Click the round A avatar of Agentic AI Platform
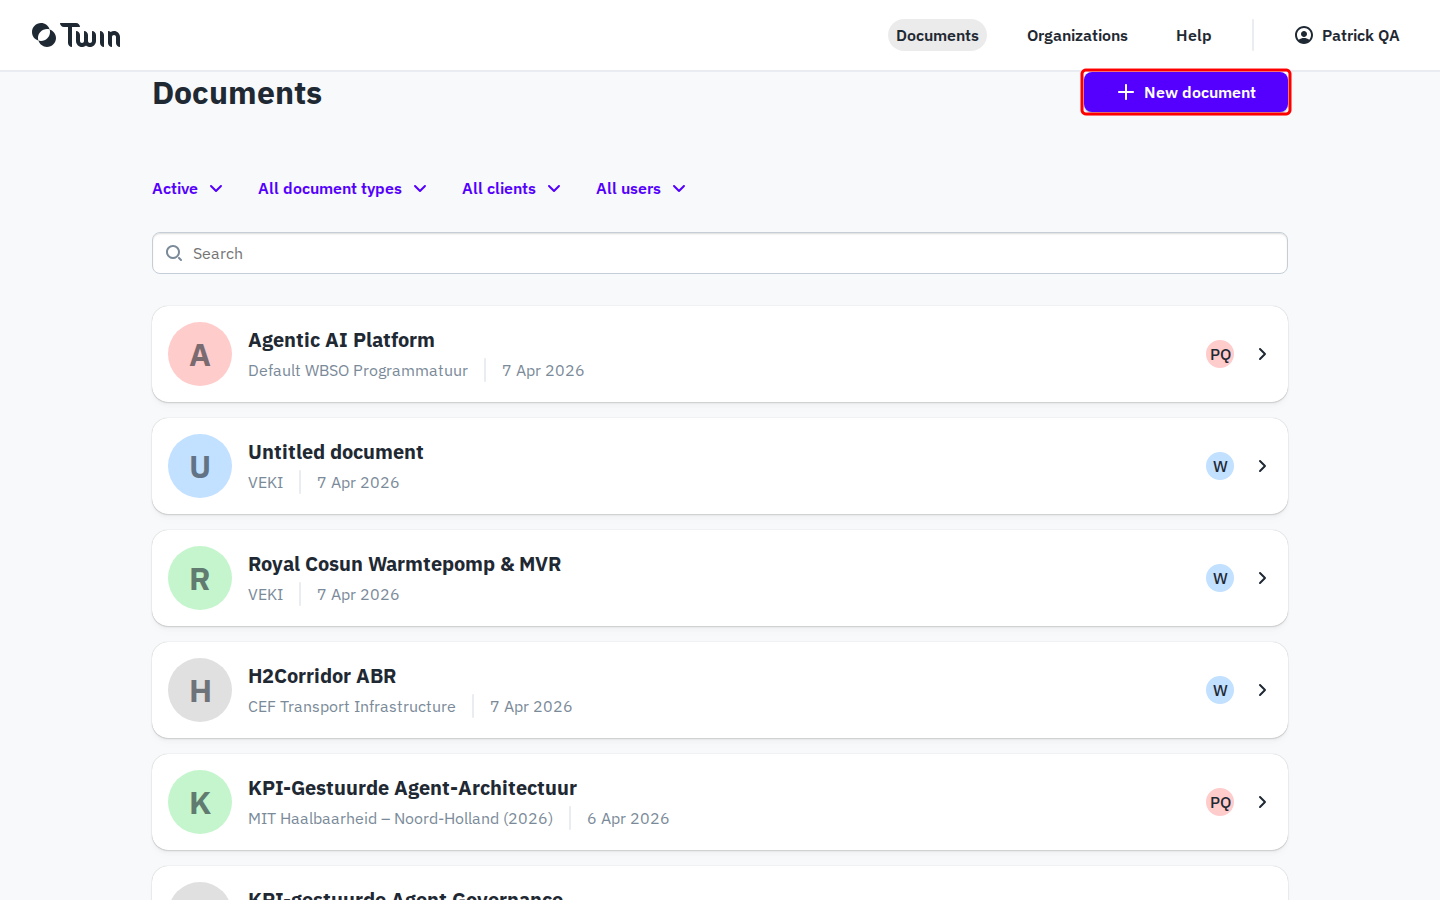This screenshot has height=900, width=1440. coord(200,354)
